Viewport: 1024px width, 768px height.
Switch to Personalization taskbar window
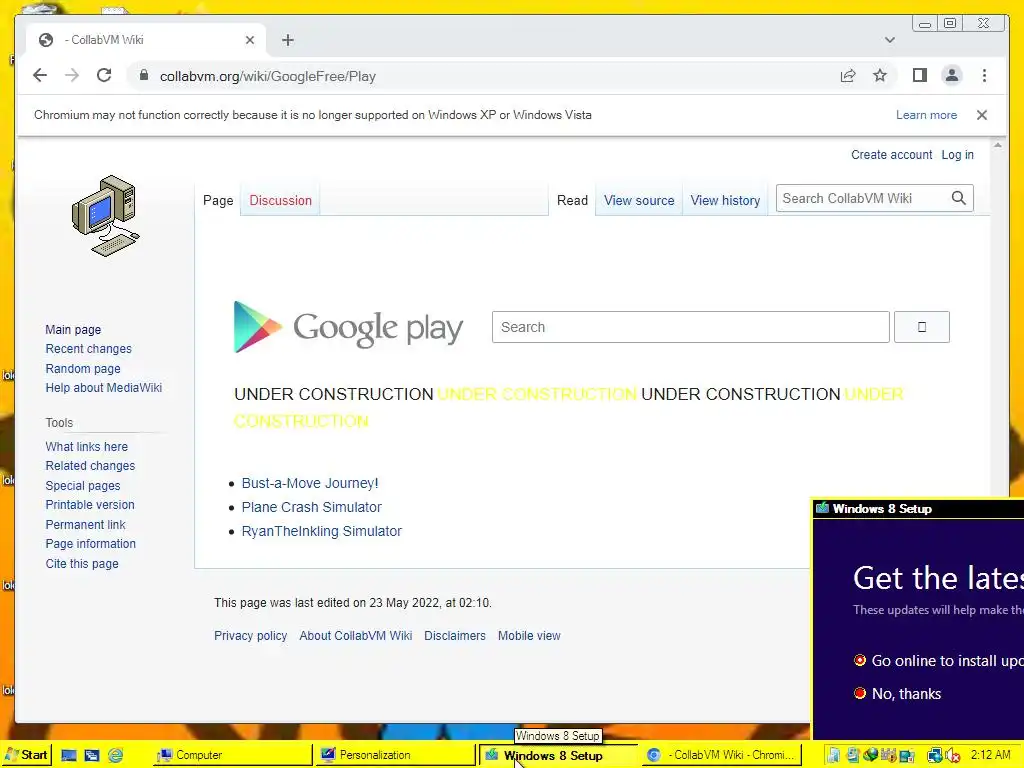[396, 755]
